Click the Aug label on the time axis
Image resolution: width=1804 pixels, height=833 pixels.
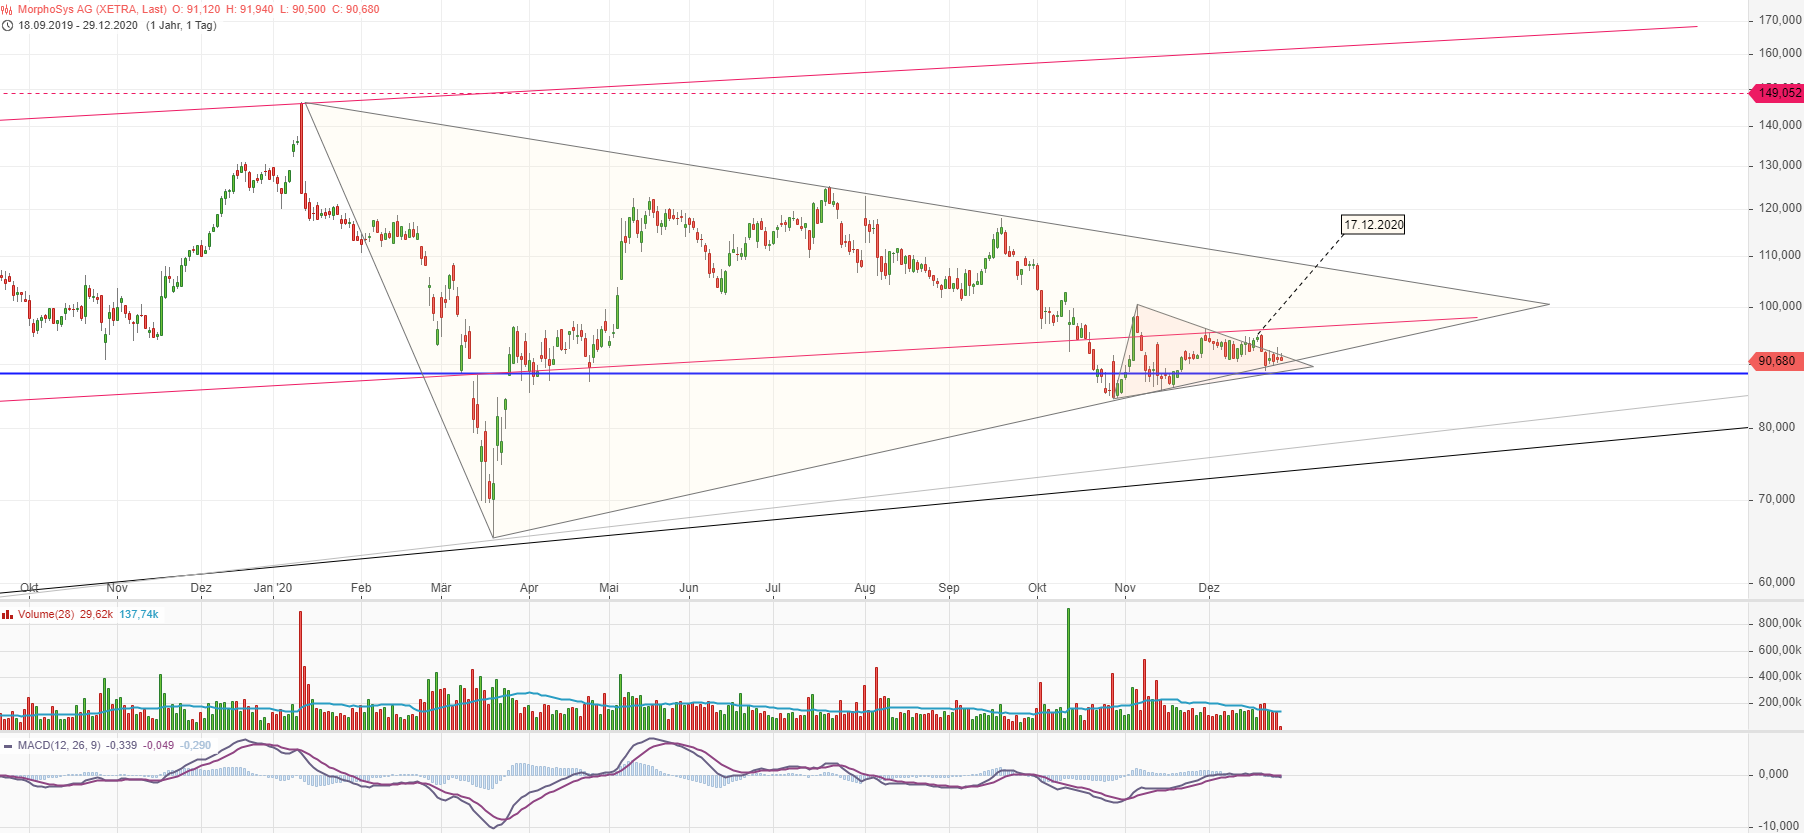pyautogui.click(x=865, y=588)
